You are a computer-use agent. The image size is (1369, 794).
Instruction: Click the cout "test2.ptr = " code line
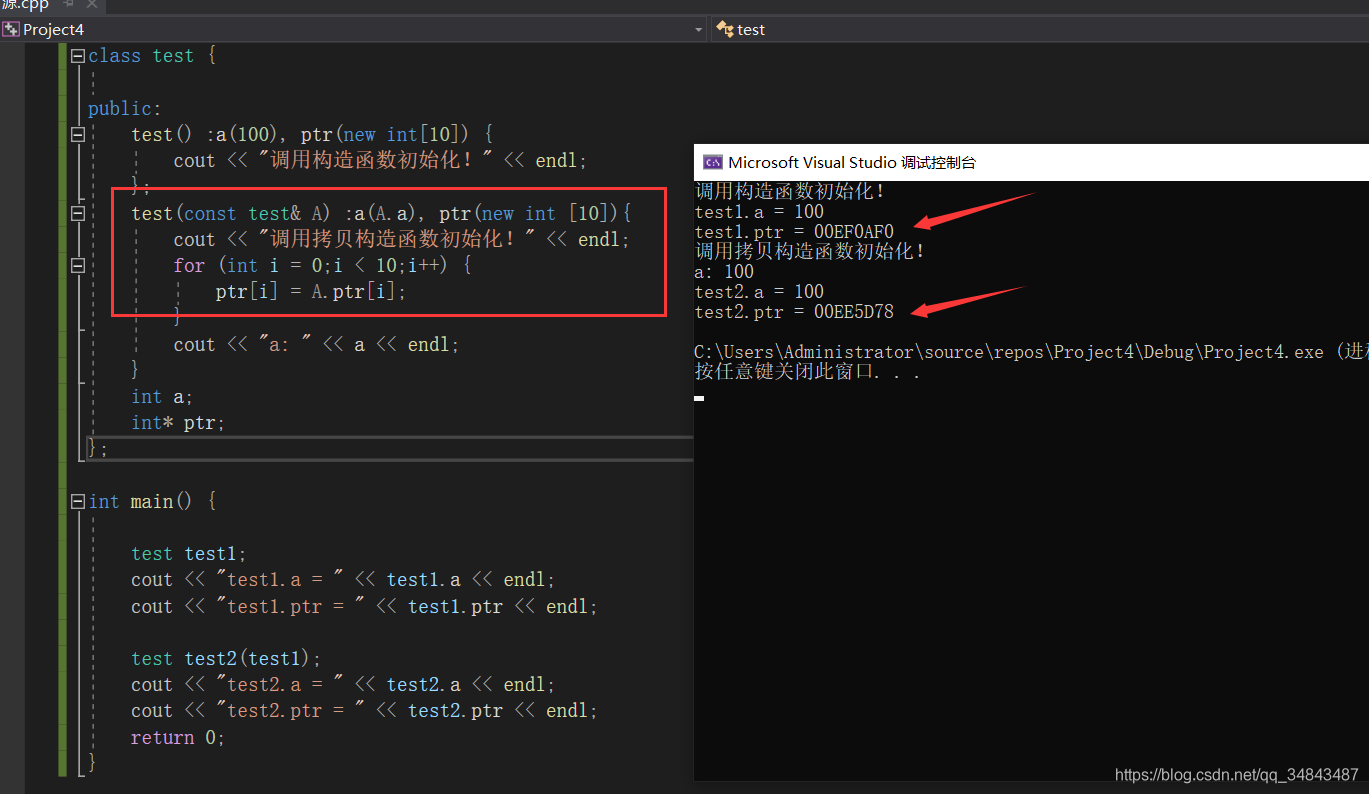click(364, 711)
